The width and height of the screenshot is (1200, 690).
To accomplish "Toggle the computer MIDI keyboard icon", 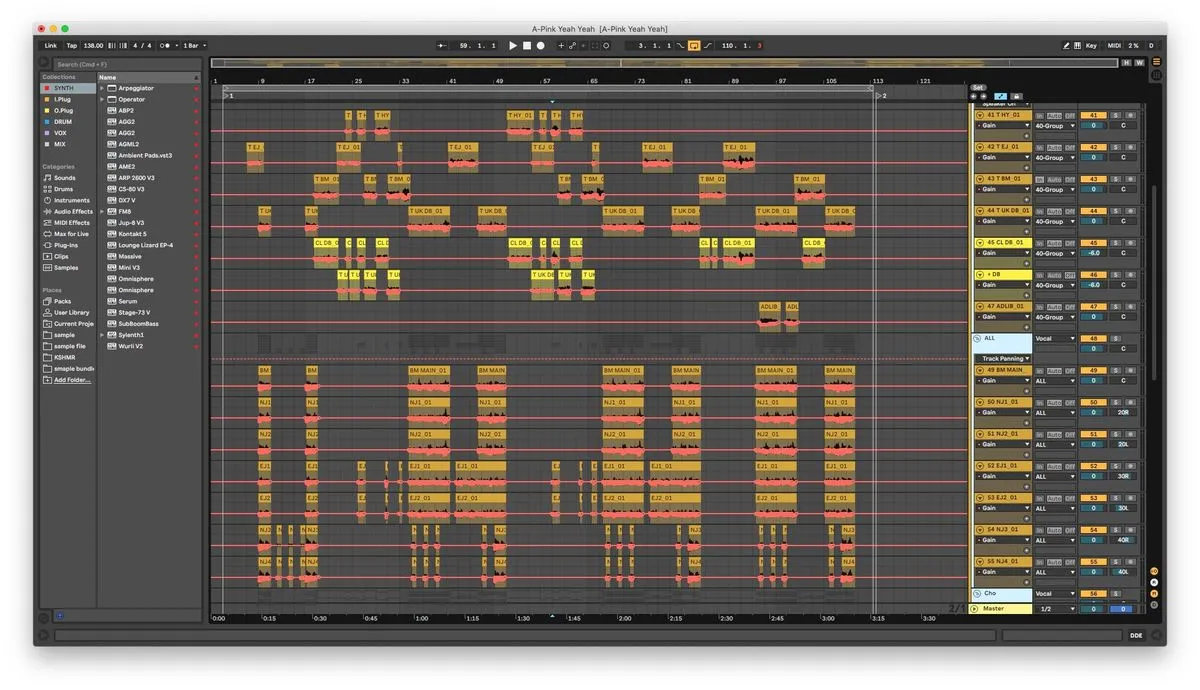I will coord(1077,46).
